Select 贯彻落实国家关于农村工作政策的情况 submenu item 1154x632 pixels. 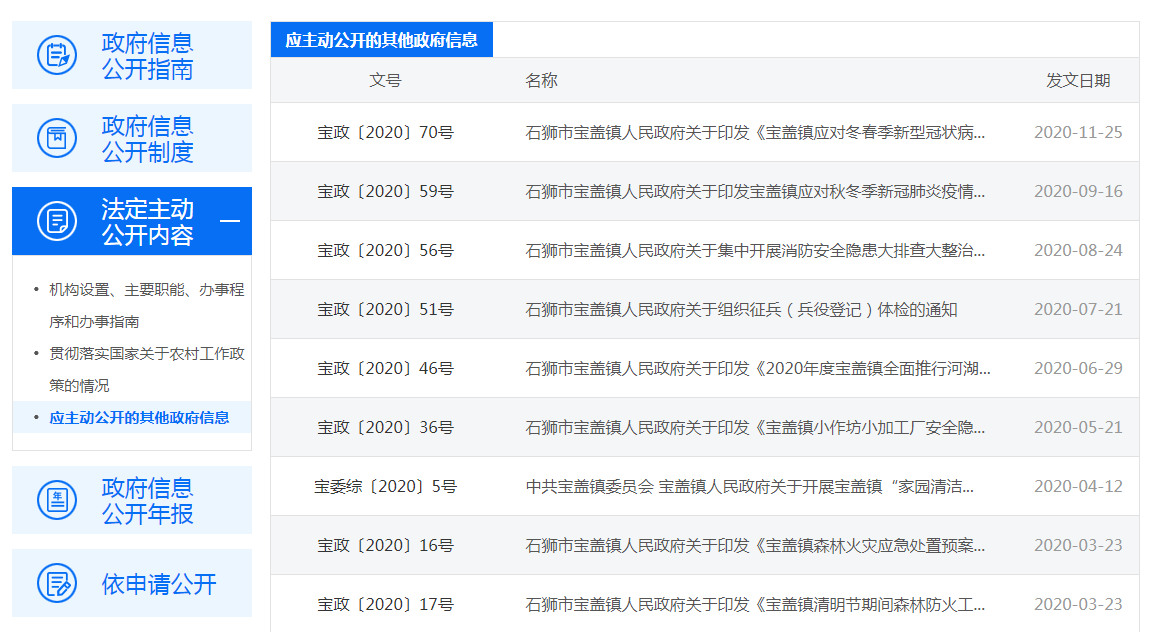tap(146, 369)
